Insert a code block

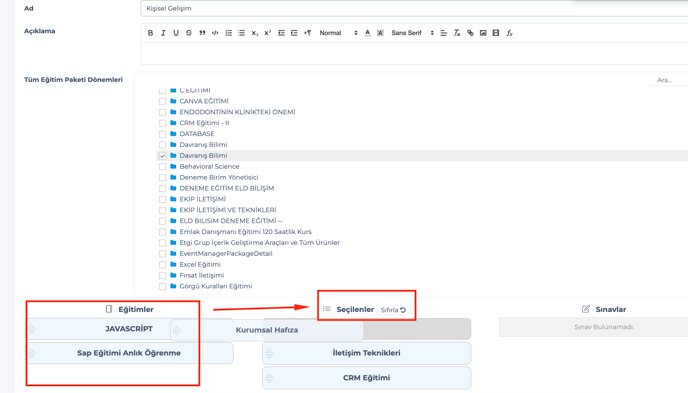click(x=215, y=33)
